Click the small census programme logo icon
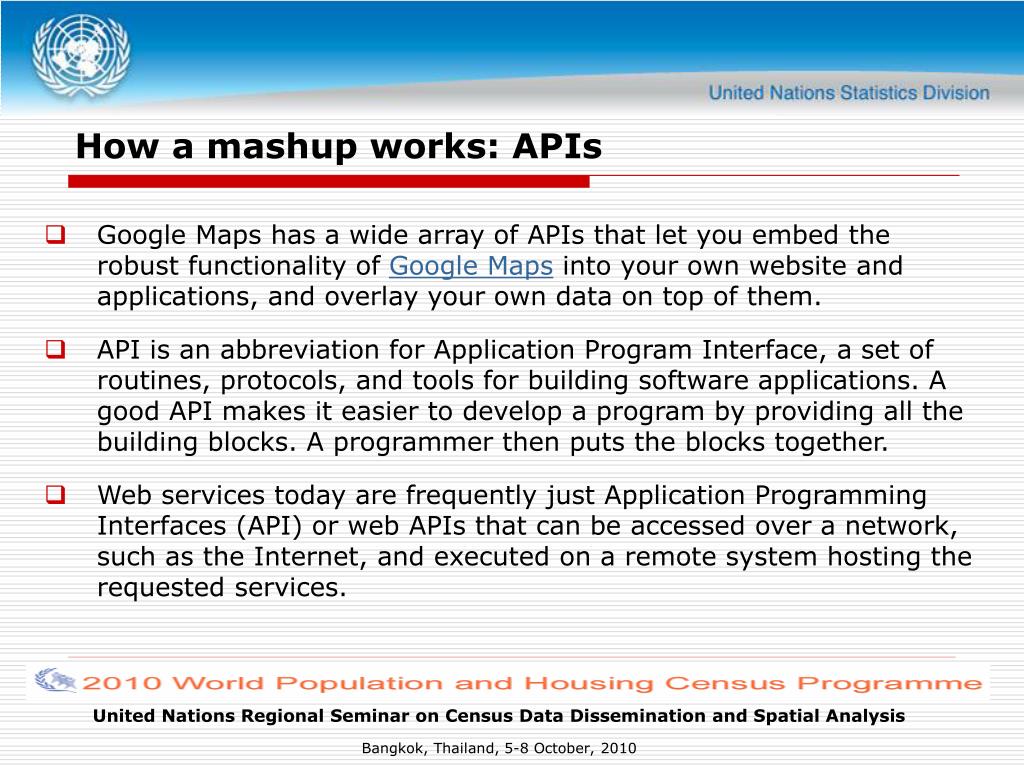 [55, 680]
